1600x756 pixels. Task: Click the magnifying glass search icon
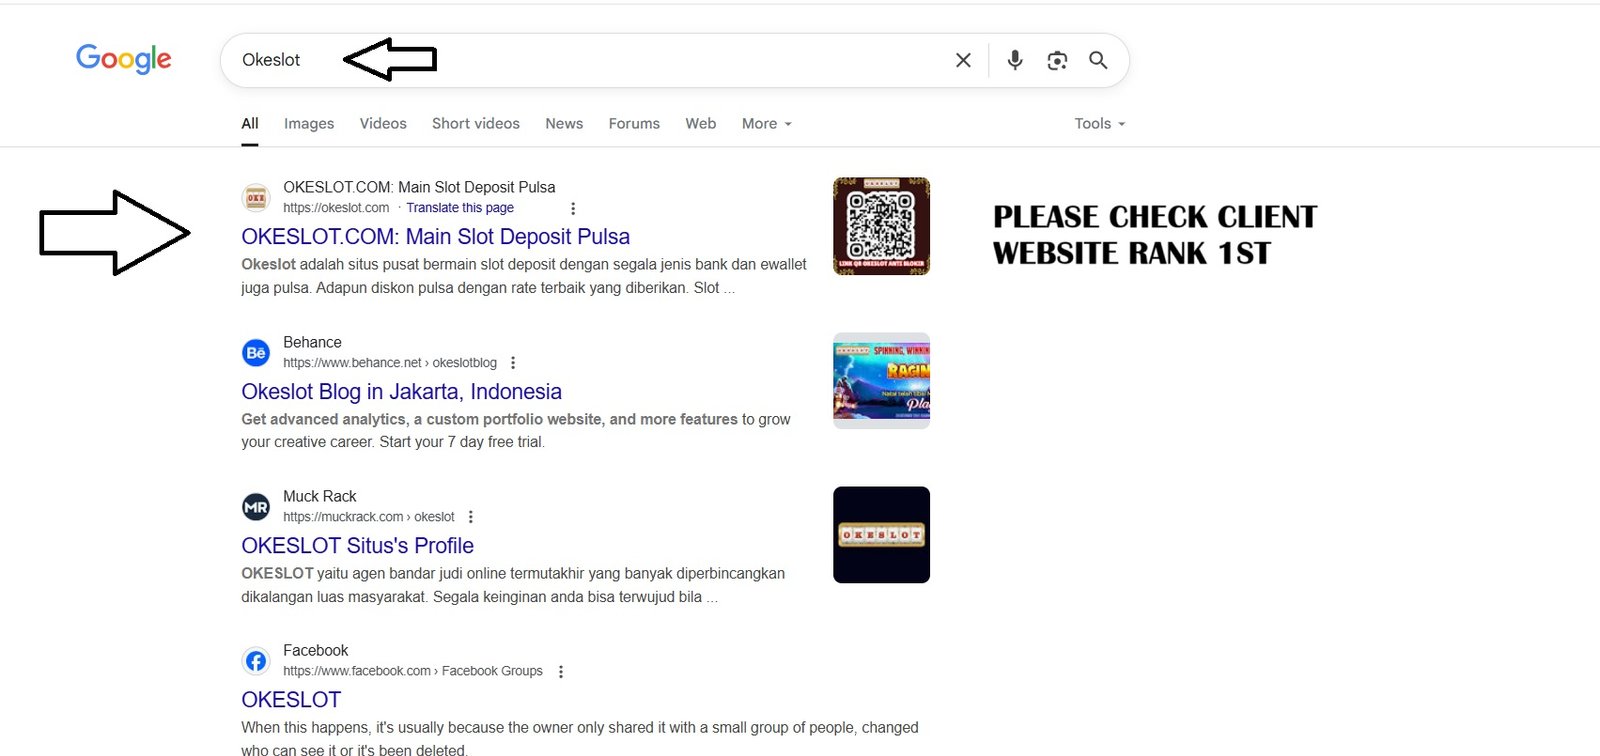coord(1098,60)
